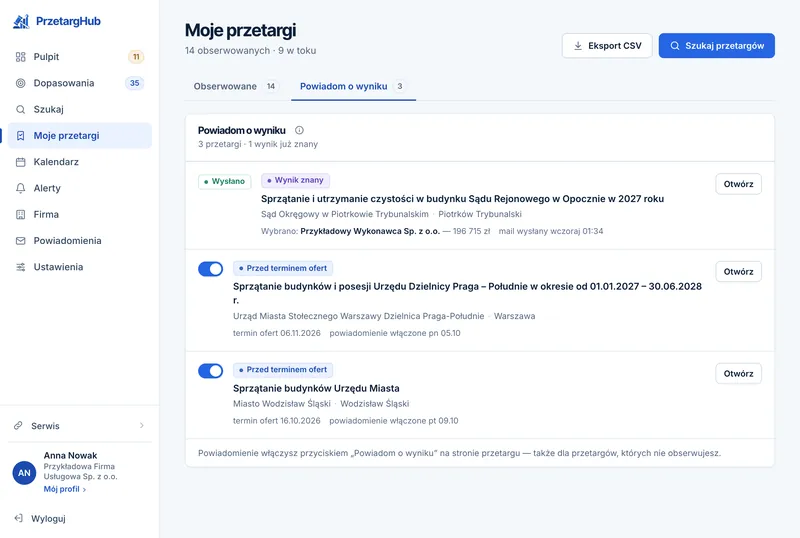Image resolution: width=800 pixels, height=538 pixels.
Task: Click the Ustawienia sliders icon
Action: [20, 267]
